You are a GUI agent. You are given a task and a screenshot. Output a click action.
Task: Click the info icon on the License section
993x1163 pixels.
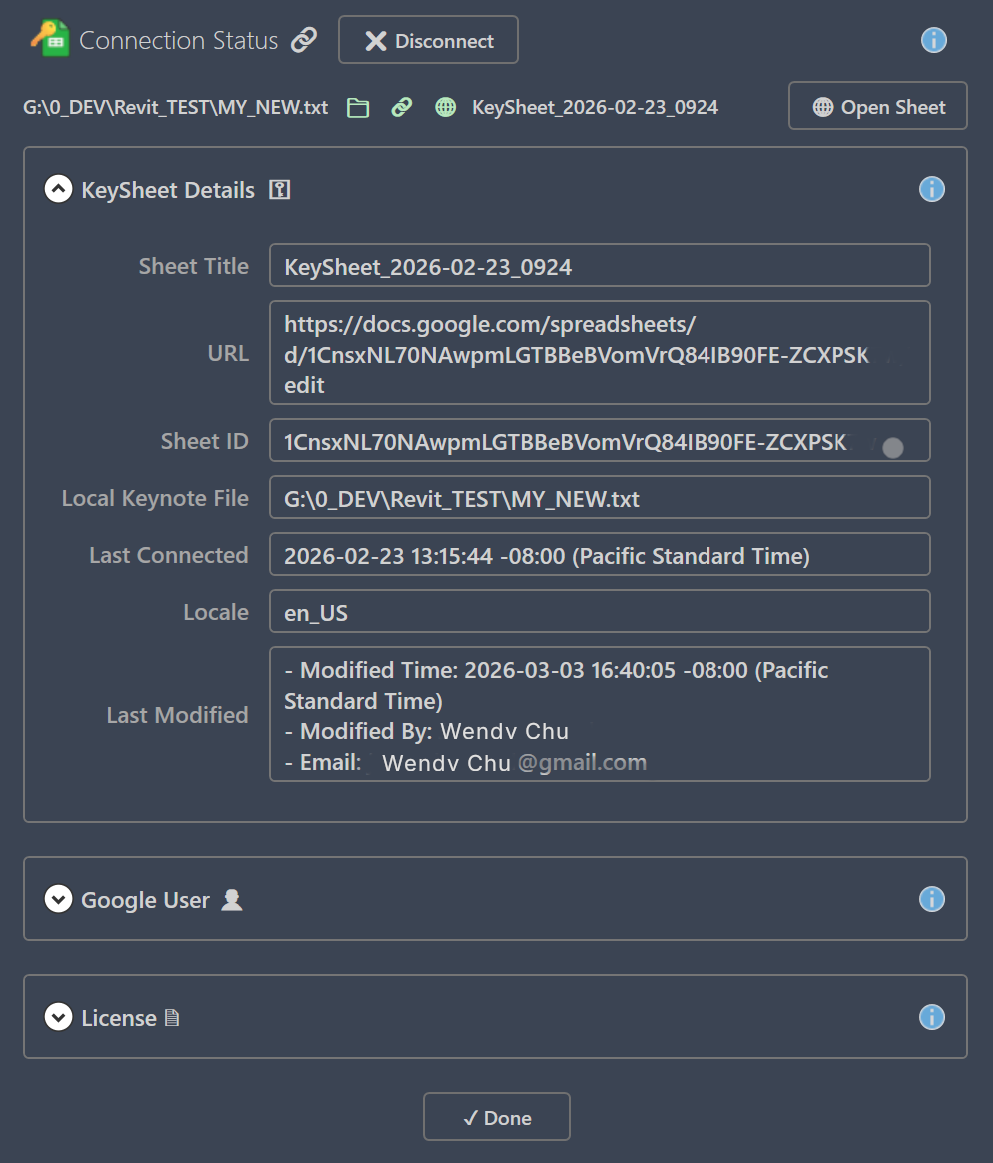coord(931,1016)
